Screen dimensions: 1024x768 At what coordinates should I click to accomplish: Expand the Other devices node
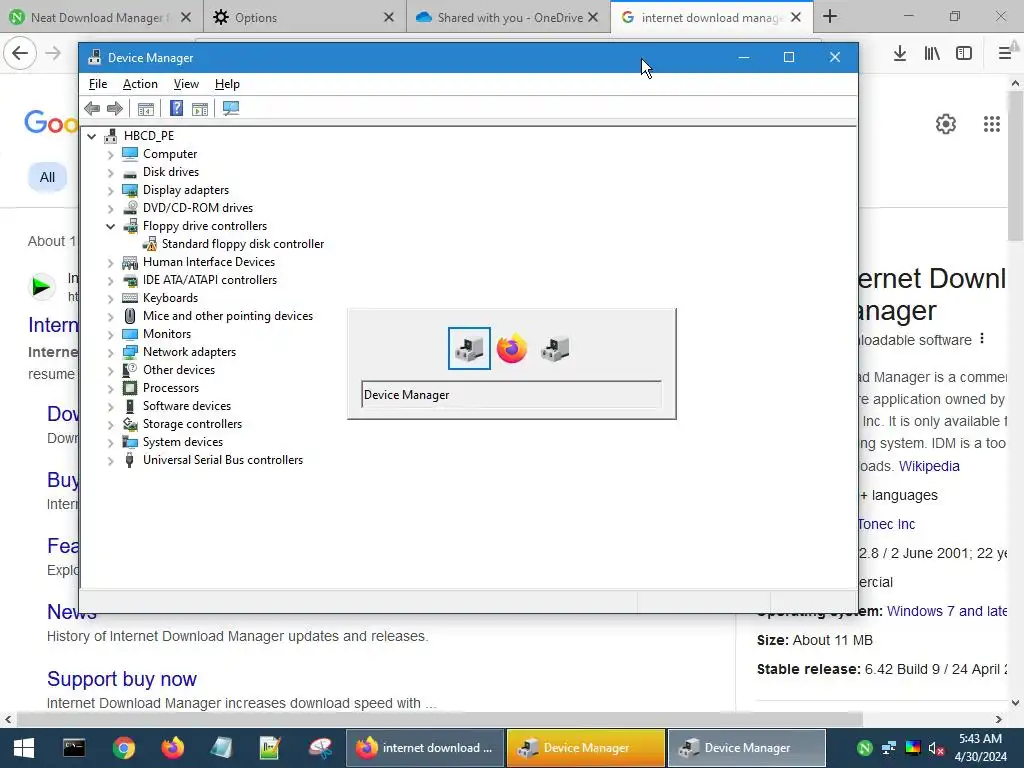pos(110,370)
